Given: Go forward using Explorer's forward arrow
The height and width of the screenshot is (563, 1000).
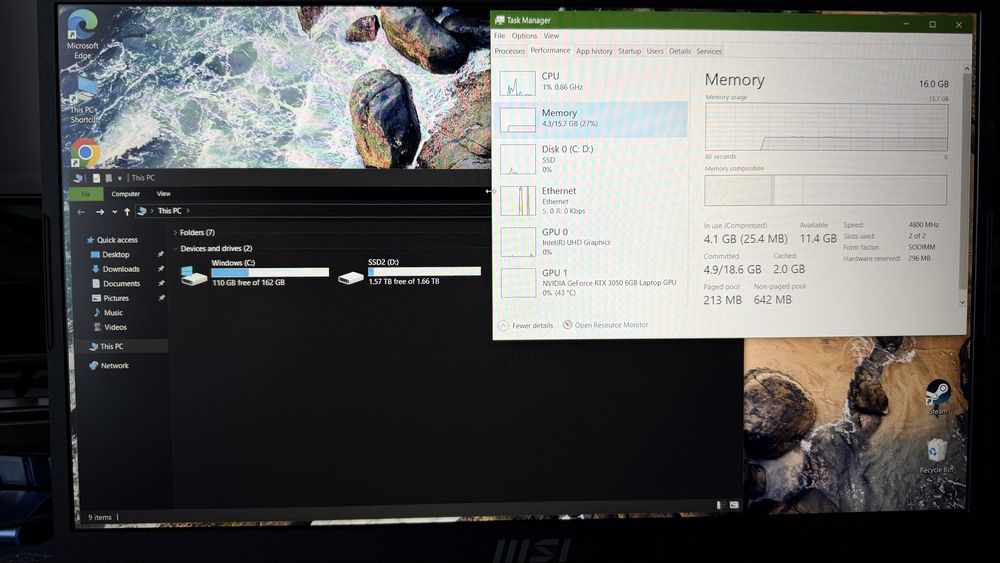Looking at the screenshot, I should 99,212.
